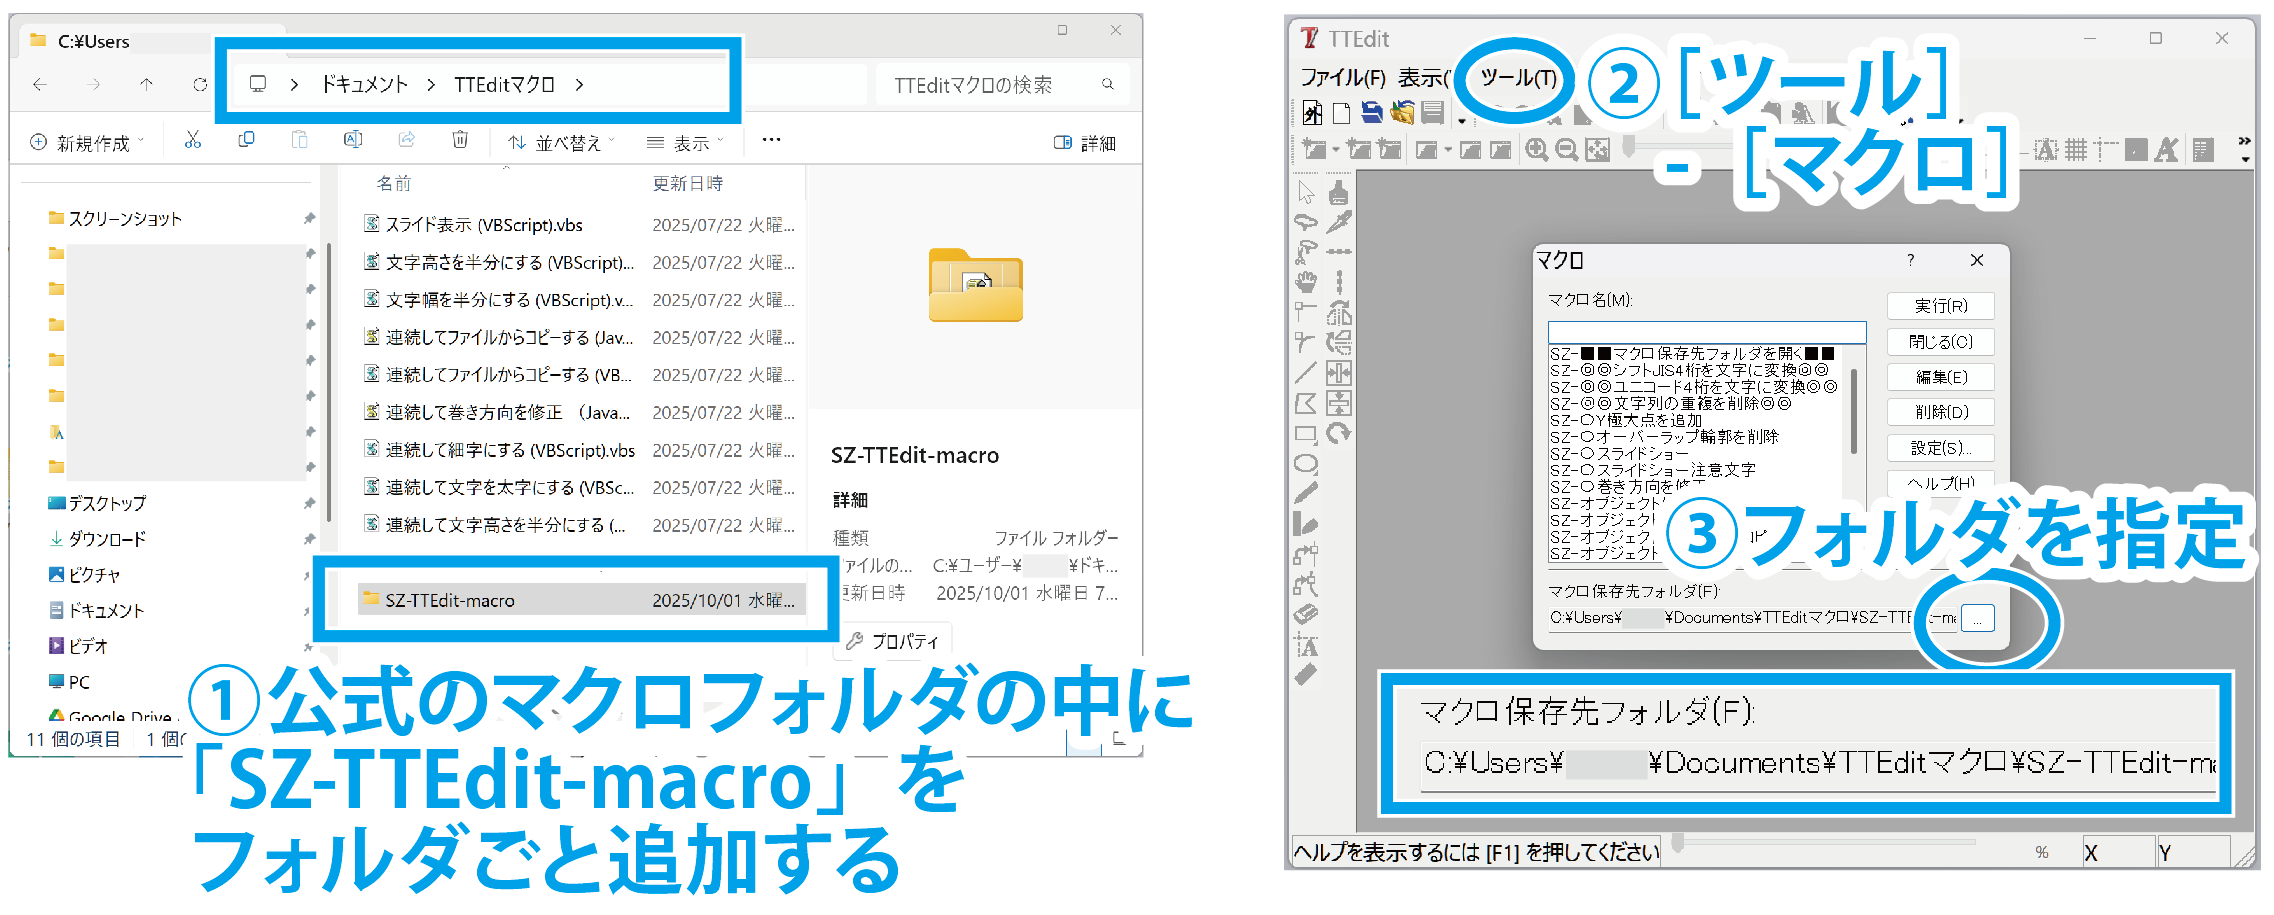Toggle the 詳細 details pane button
The image size is (2274, 915).
[1085, 143]
